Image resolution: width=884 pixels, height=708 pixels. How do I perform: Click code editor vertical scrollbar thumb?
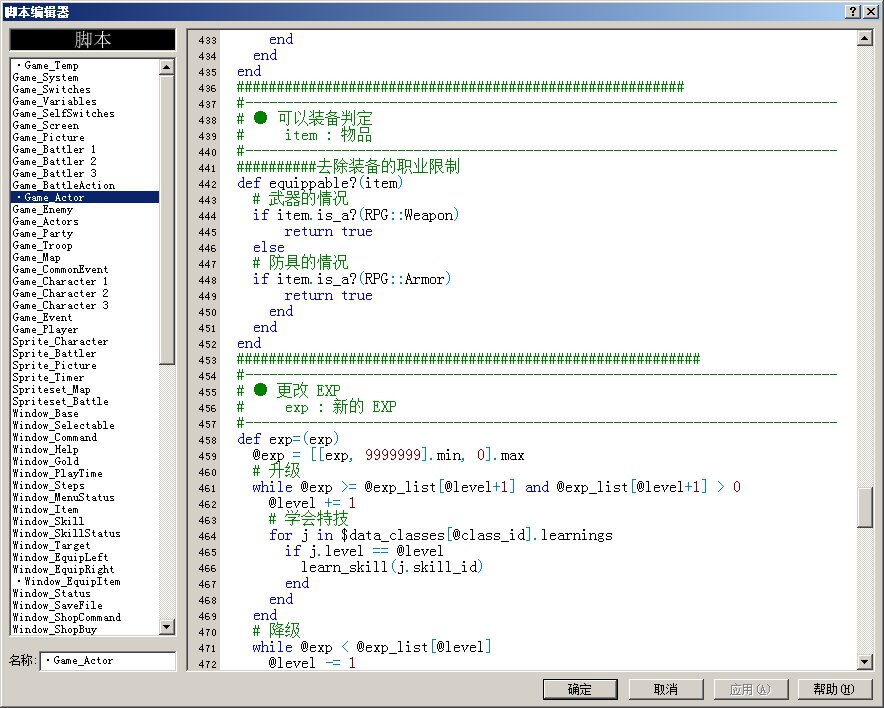pyautogui.click(x=864, y=507)
